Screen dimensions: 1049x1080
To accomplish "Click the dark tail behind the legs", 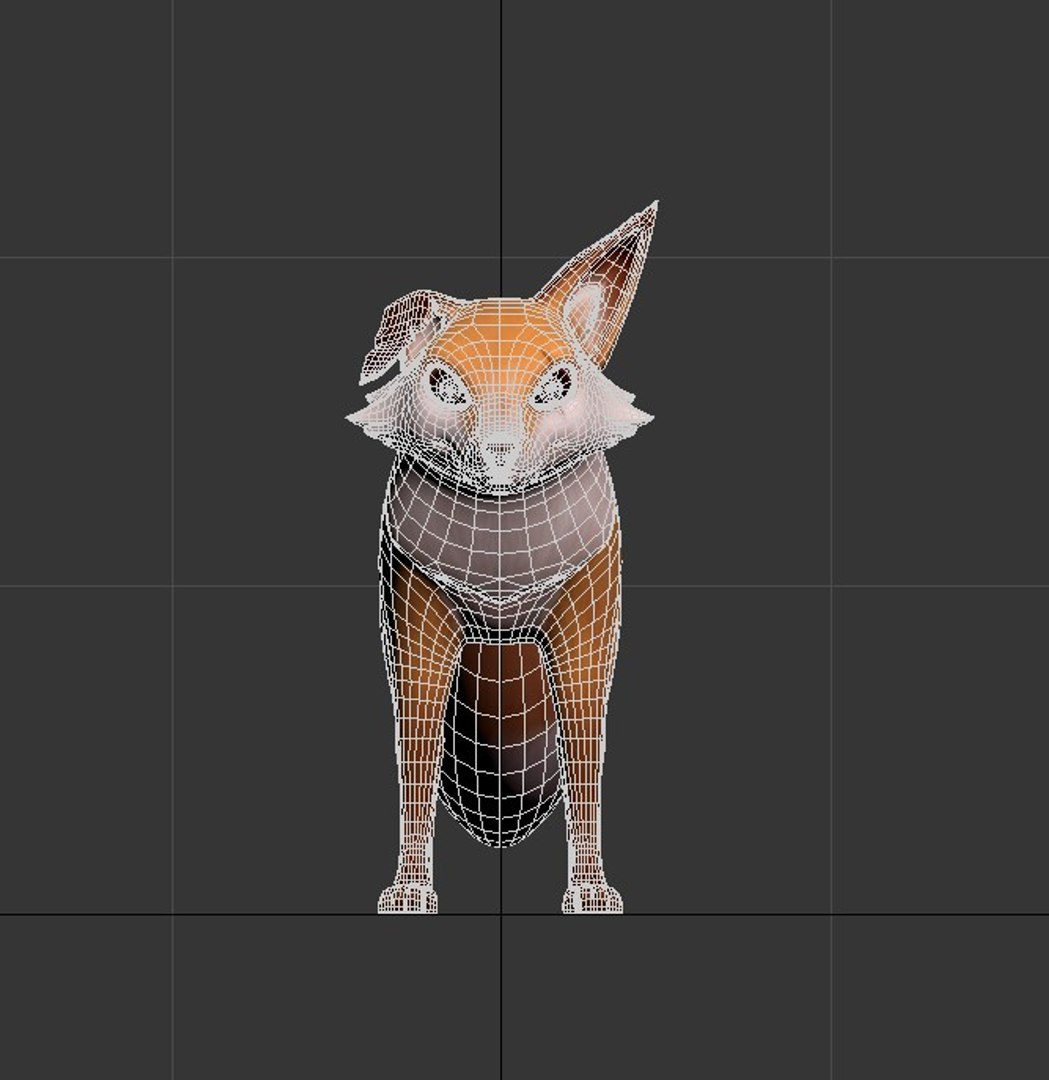I will coord(501,744).
